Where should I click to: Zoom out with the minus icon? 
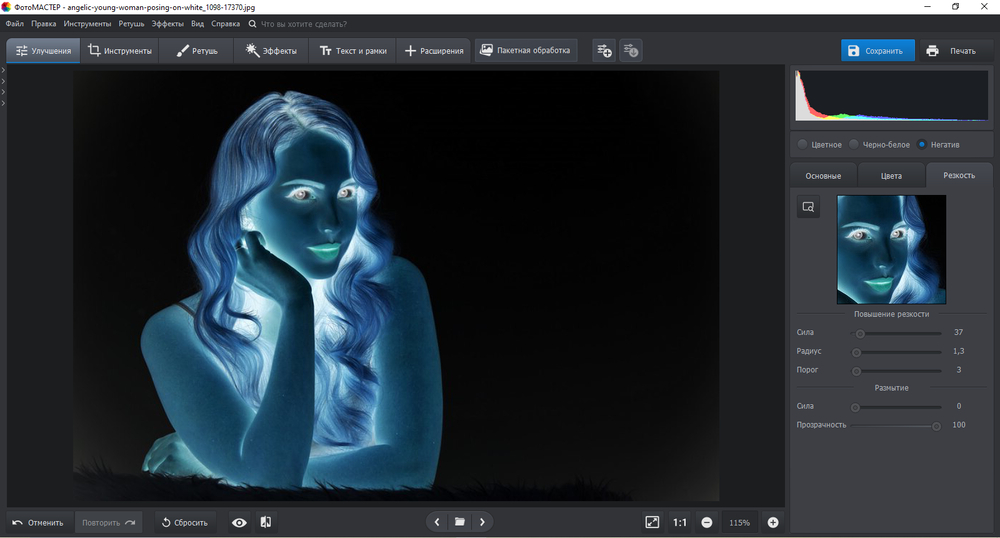(x=707, y=522)
